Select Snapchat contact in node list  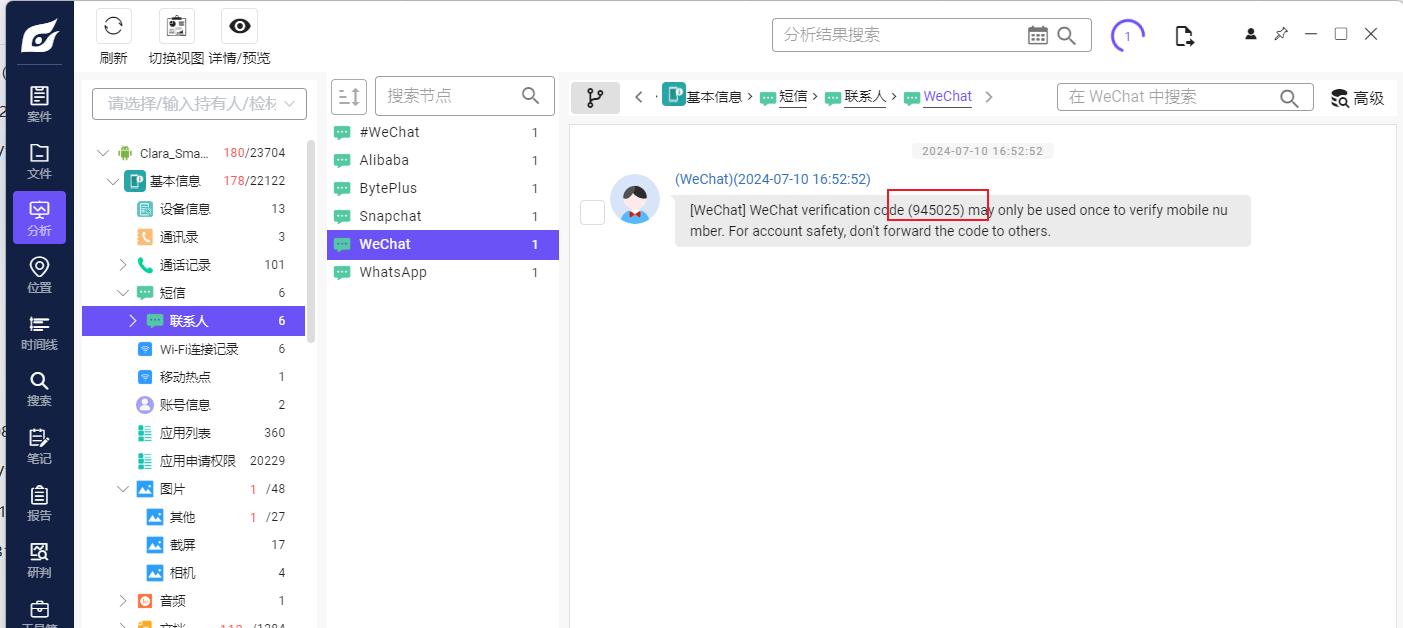(443, 216)
